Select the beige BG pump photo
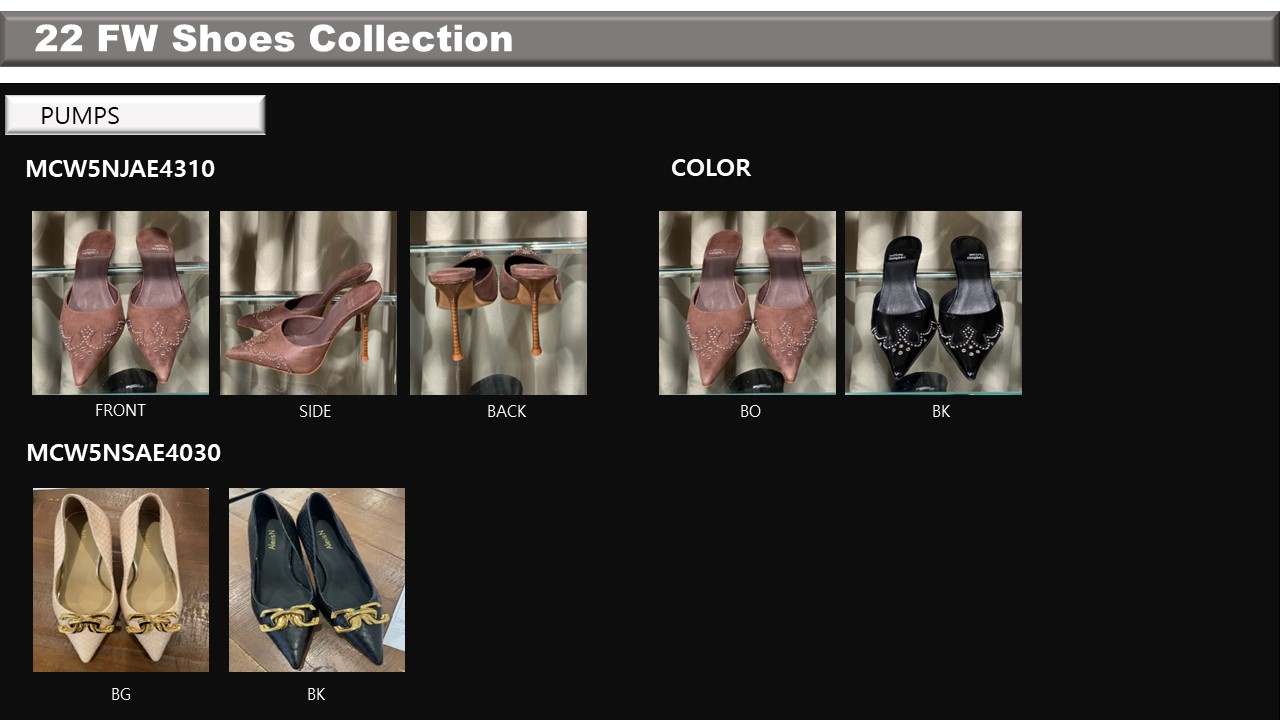Viewport: 1280px width, 720px height. [121, 580]
